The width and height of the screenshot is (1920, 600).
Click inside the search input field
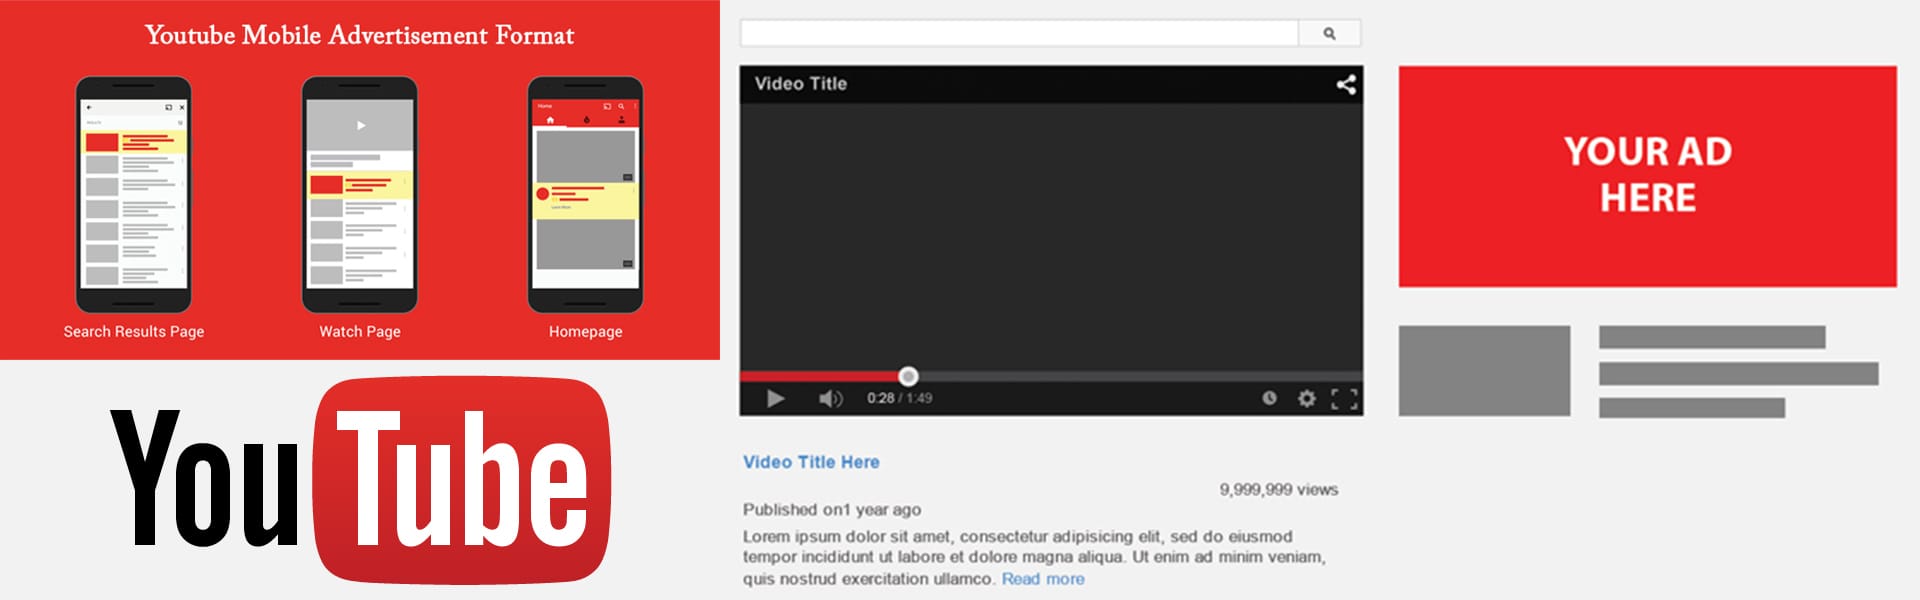1019,33
